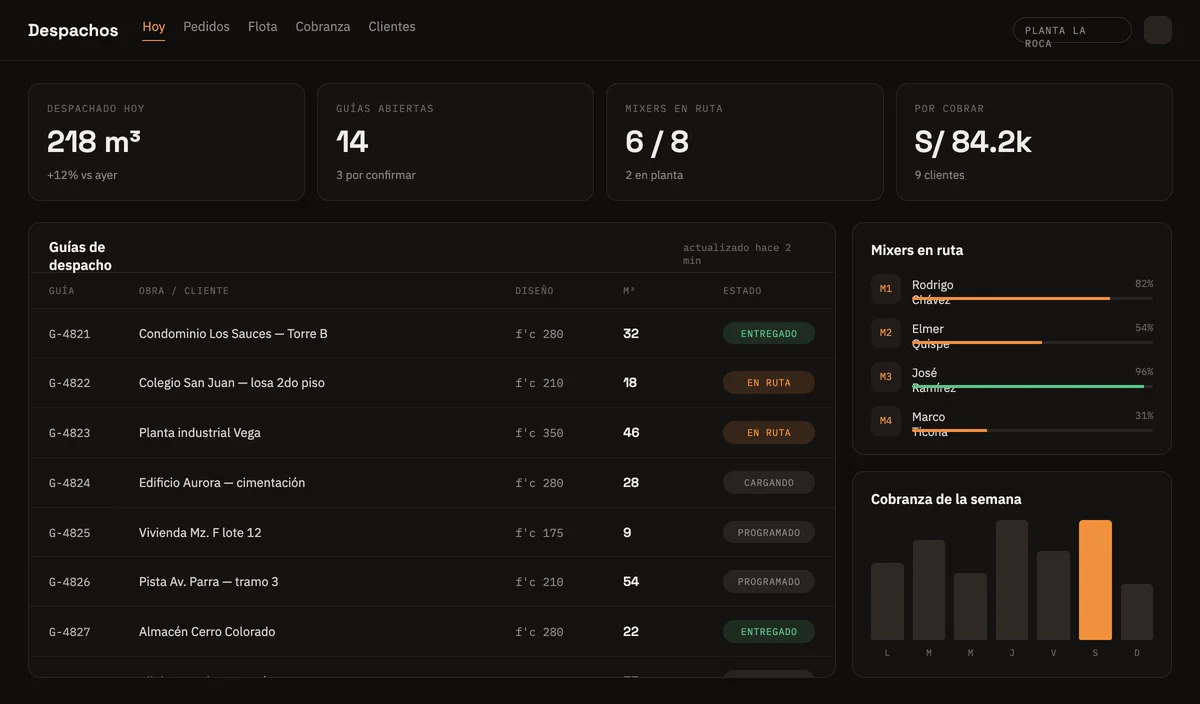The image size is (1200, 704).
Task: Open the Pedidos tab
Action: coord(206,27)
